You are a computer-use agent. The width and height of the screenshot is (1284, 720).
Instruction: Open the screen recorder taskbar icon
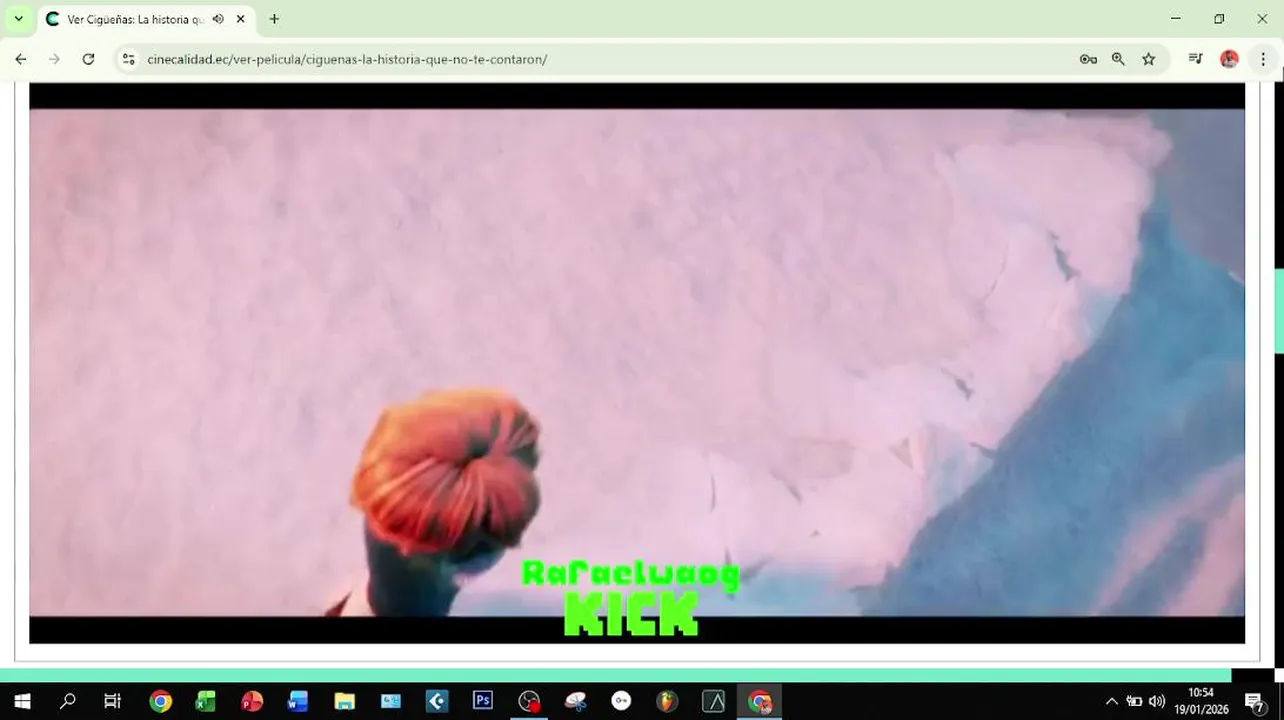tap(529, 701)
